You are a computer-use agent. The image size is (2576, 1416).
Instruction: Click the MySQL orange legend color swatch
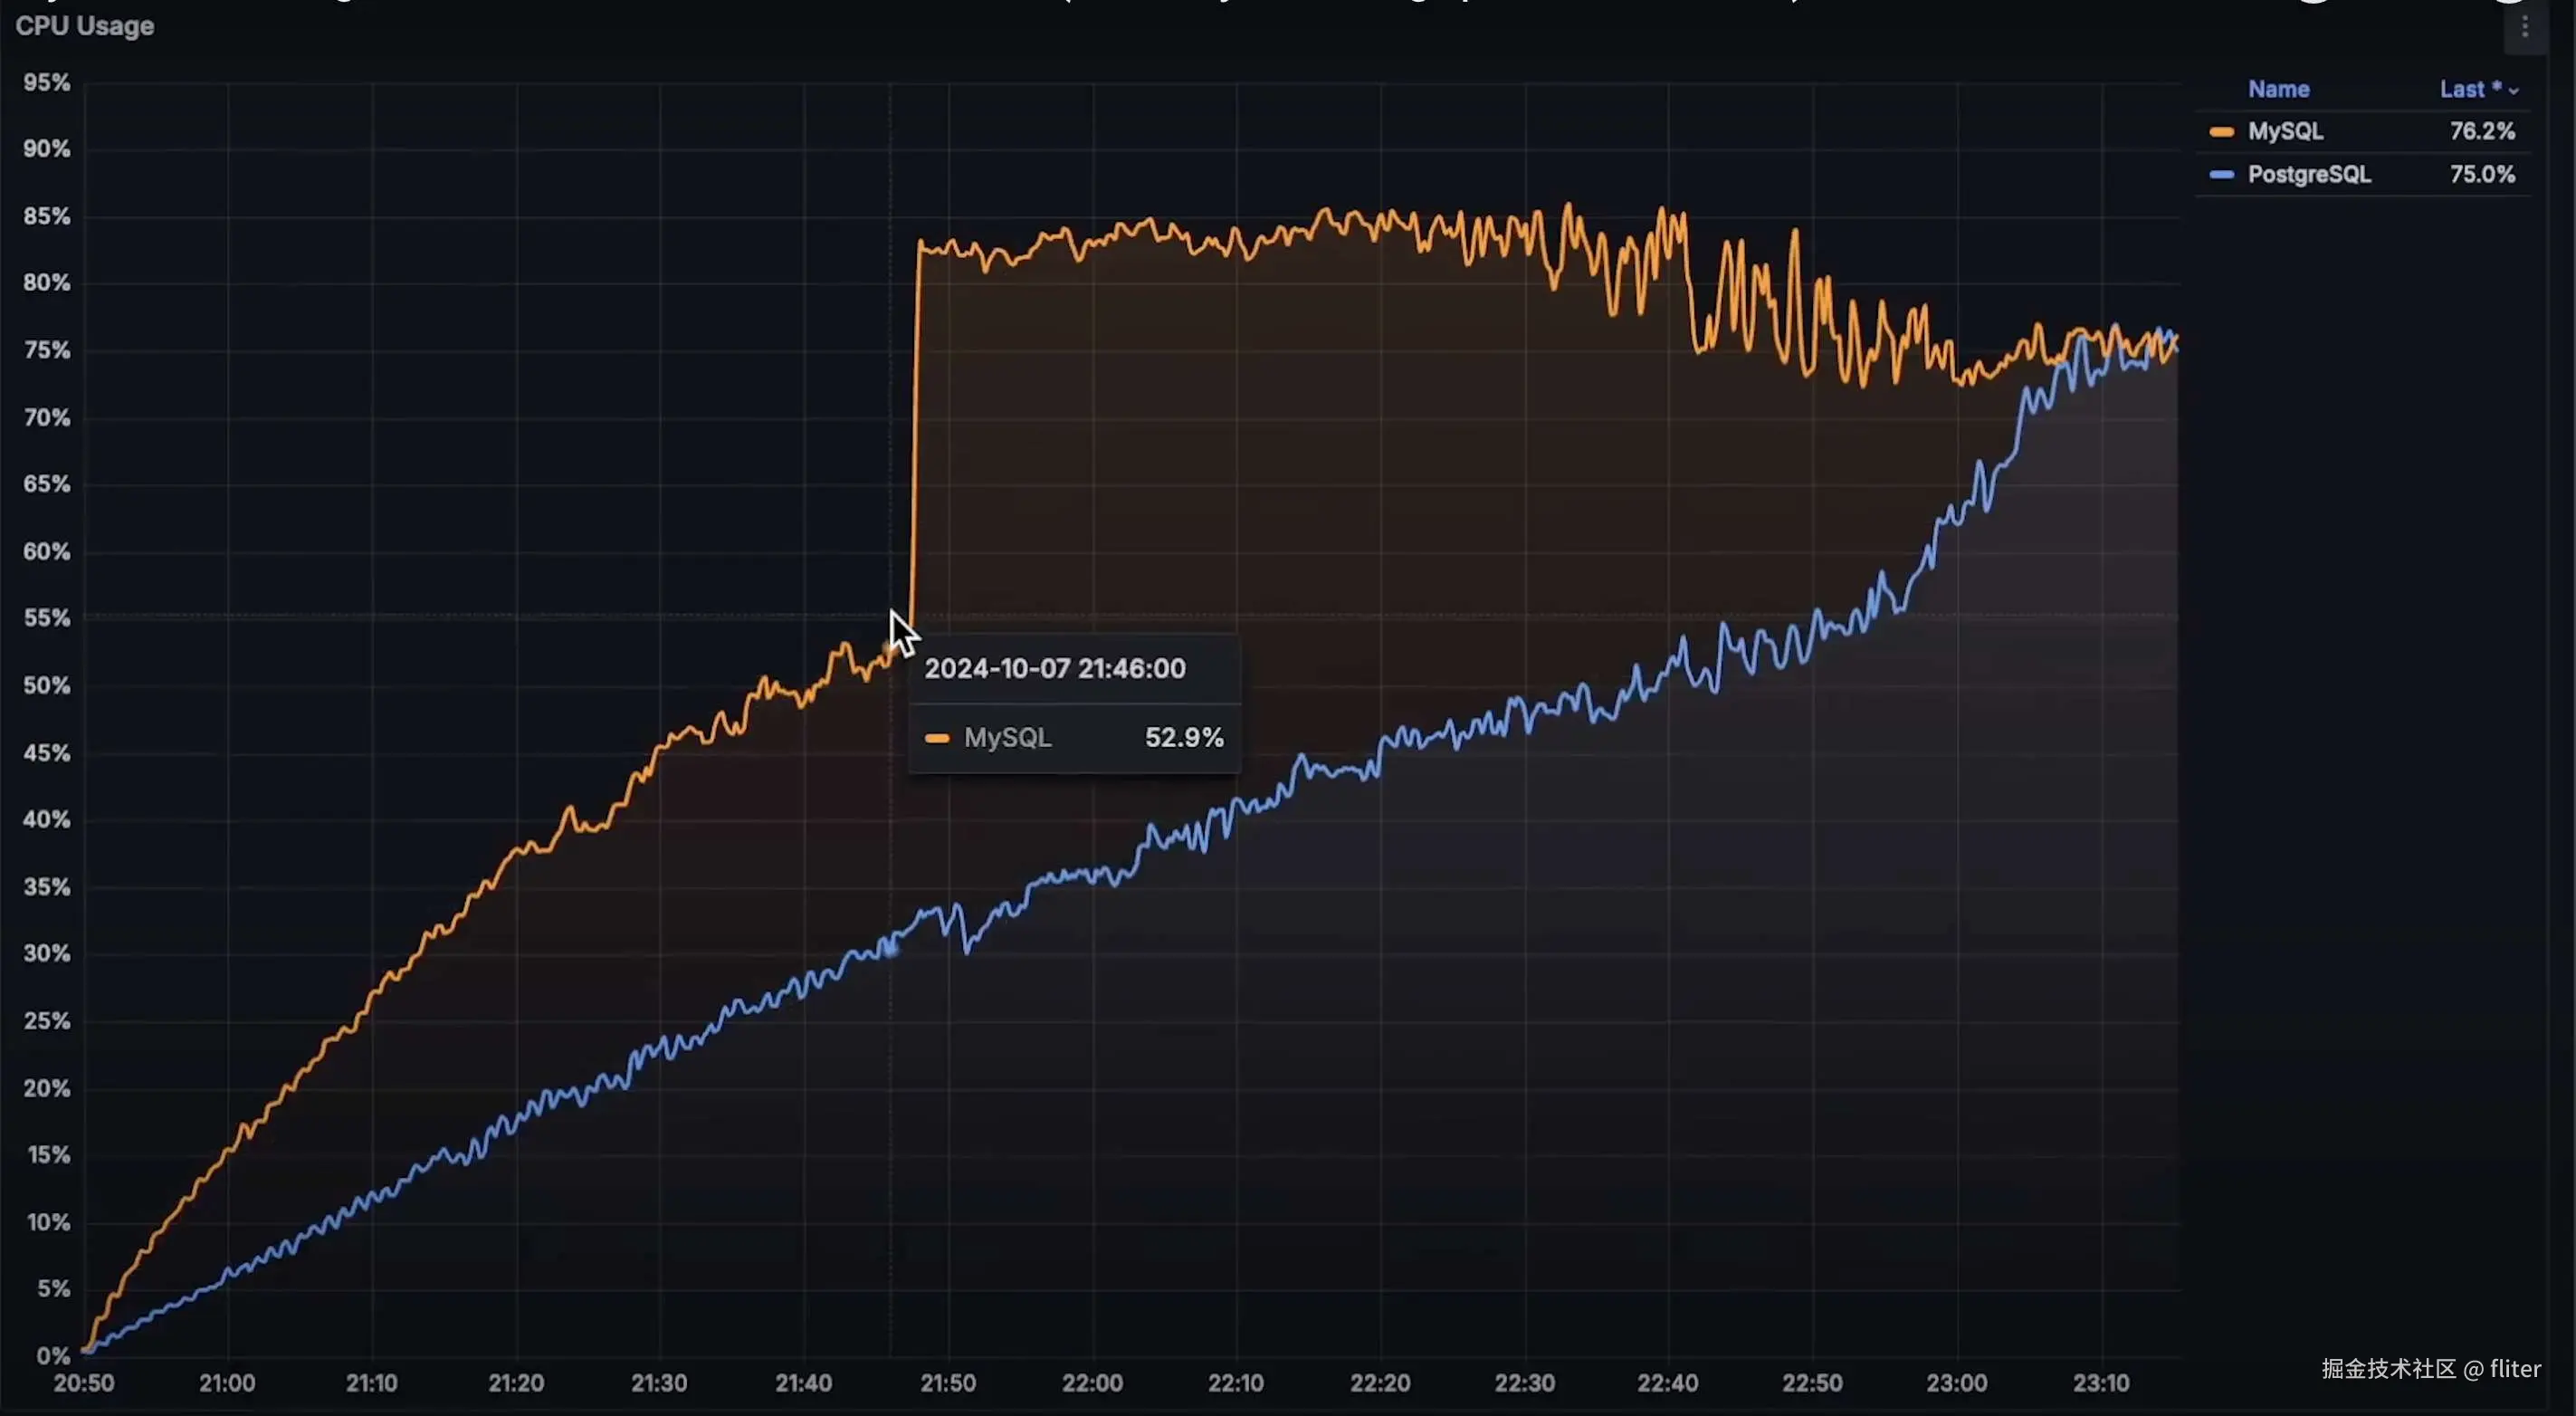tap(2221, 132)
